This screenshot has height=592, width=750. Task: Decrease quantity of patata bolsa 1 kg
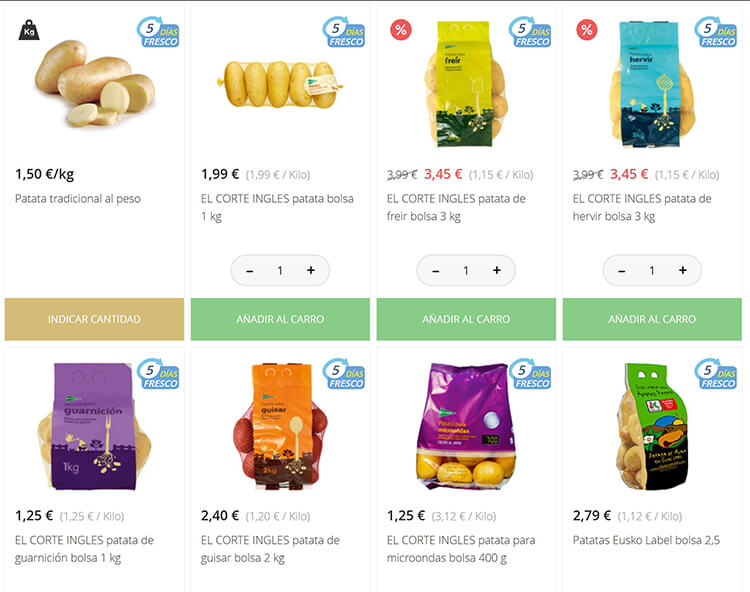coord(250,271)
